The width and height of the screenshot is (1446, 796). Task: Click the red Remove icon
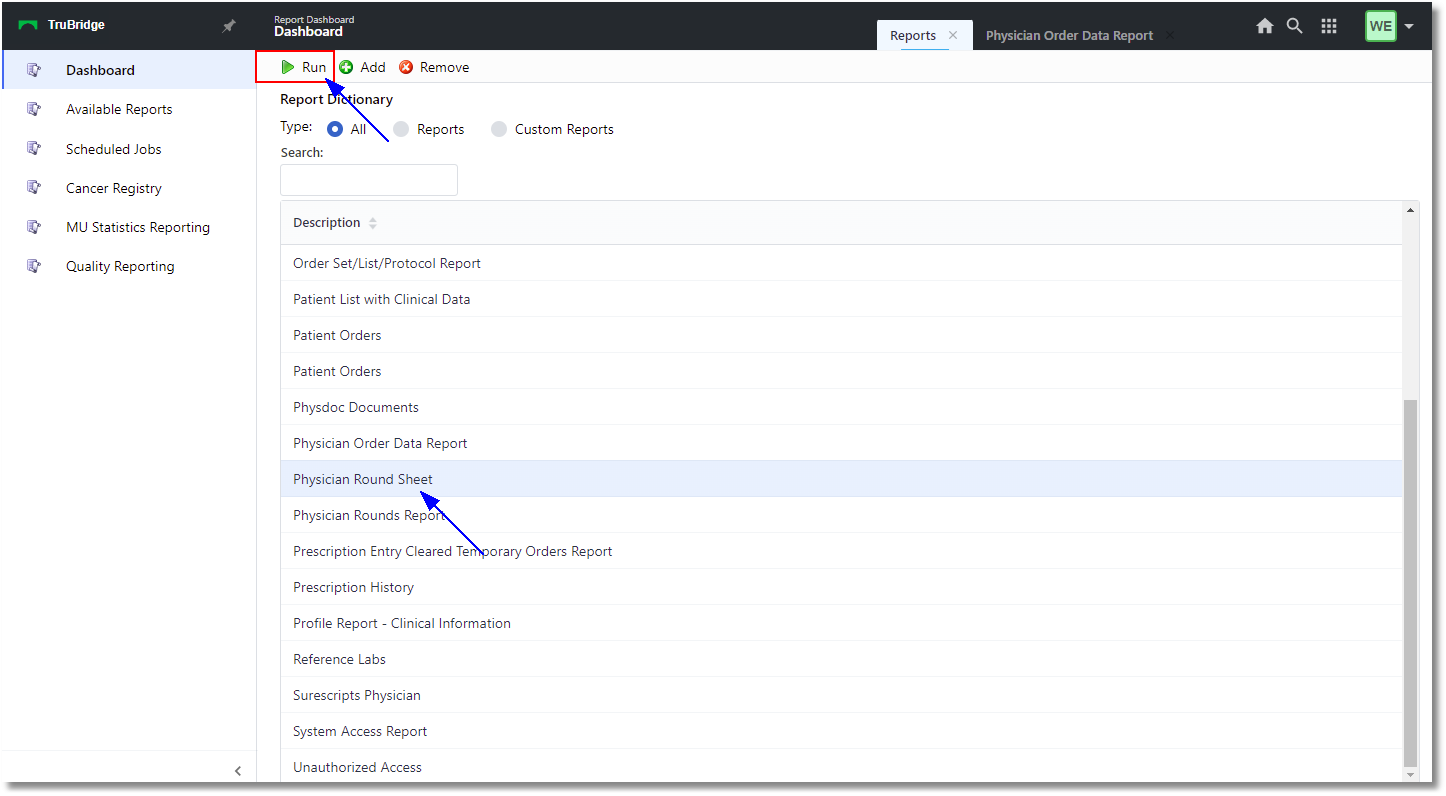pos(406,67)
